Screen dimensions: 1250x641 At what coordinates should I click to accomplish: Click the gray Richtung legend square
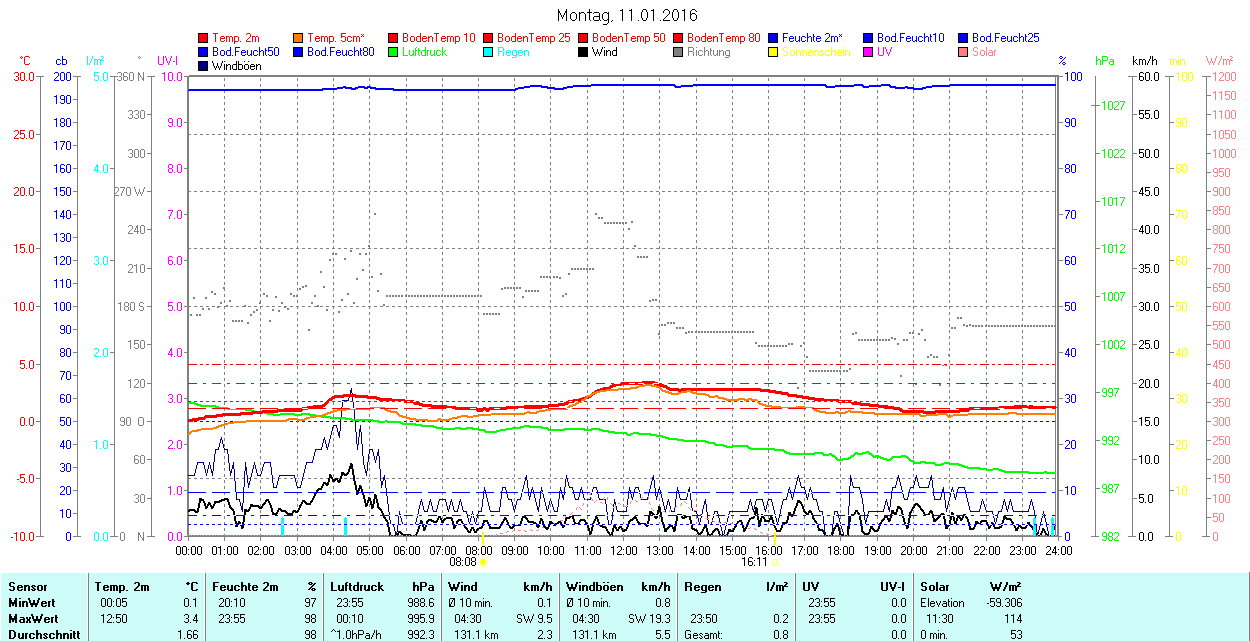click(x=679, y=52)
